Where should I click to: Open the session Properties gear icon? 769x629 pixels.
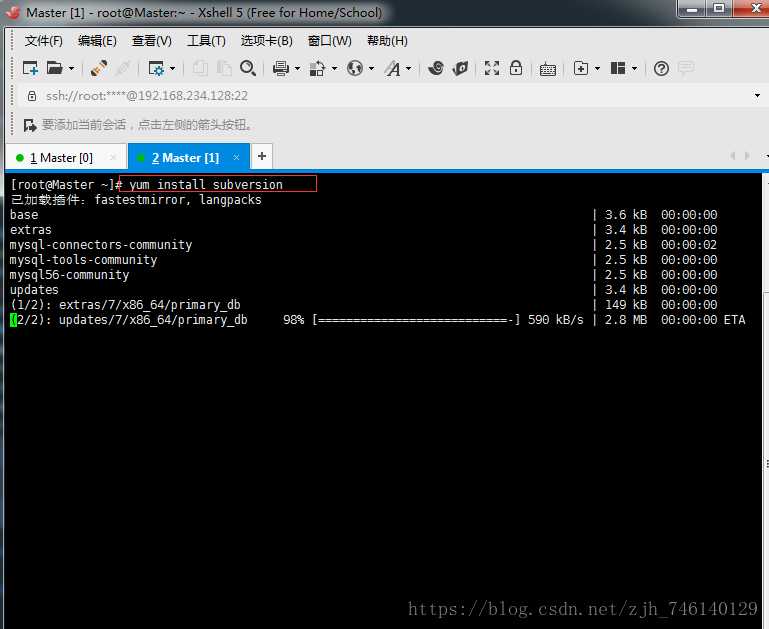click(x=156, y=68)
